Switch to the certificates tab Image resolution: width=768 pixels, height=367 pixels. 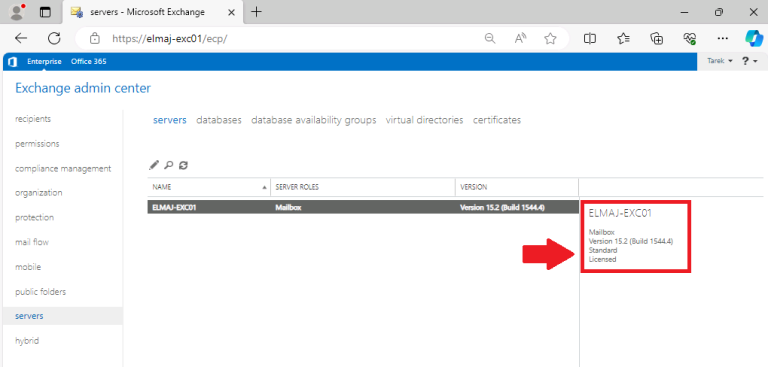tap(497, 120)
